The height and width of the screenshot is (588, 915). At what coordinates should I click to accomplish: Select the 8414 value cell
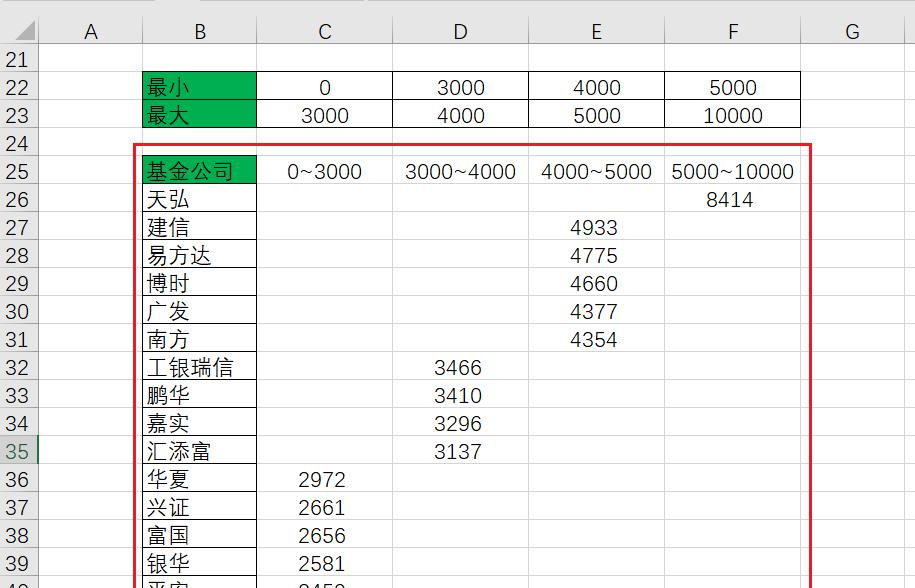click(732, 198)
